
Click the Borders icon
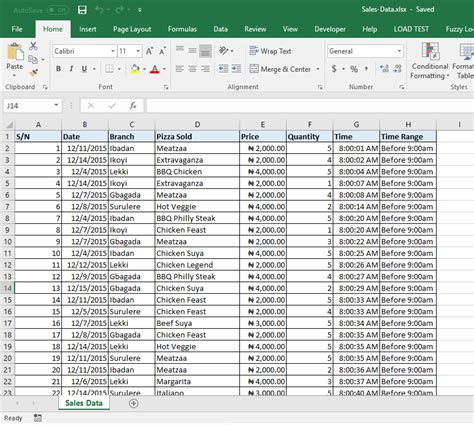pyautogui.click(x=109, y=69)
